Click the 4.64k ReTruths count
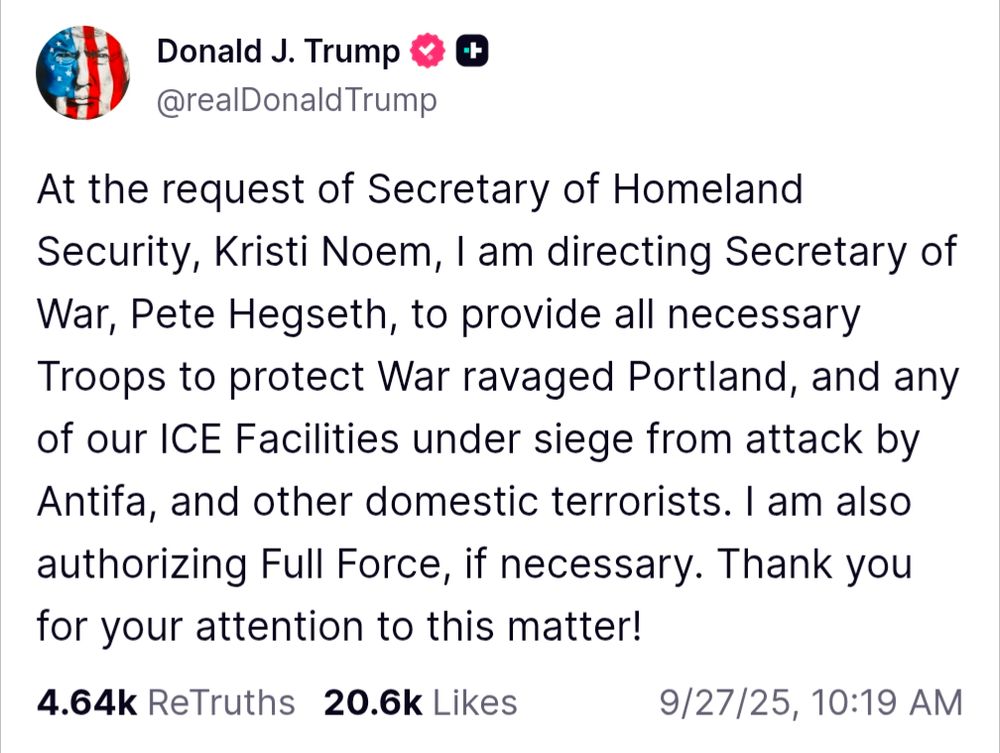This screenshot has width=1000, height=753. pos(86,702)
